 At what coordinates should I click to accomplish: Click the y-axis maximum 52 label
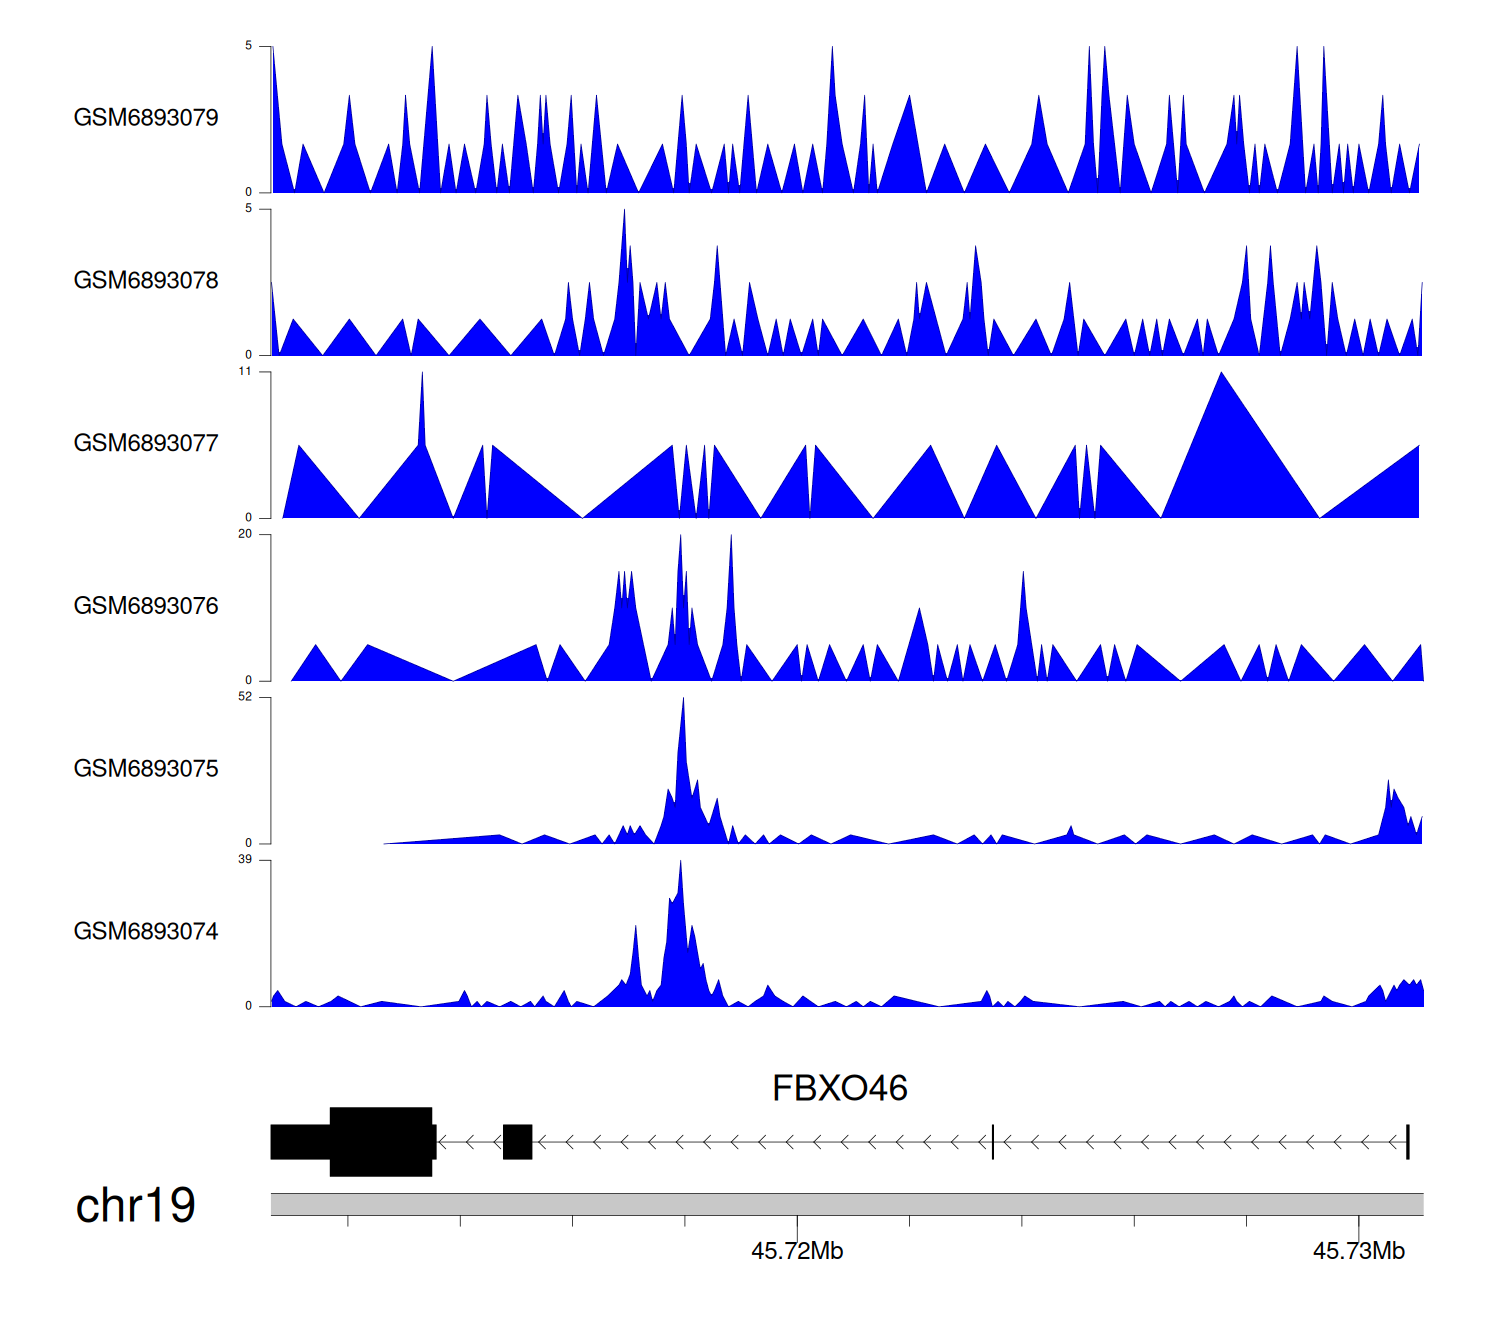[x=245, y=697]
